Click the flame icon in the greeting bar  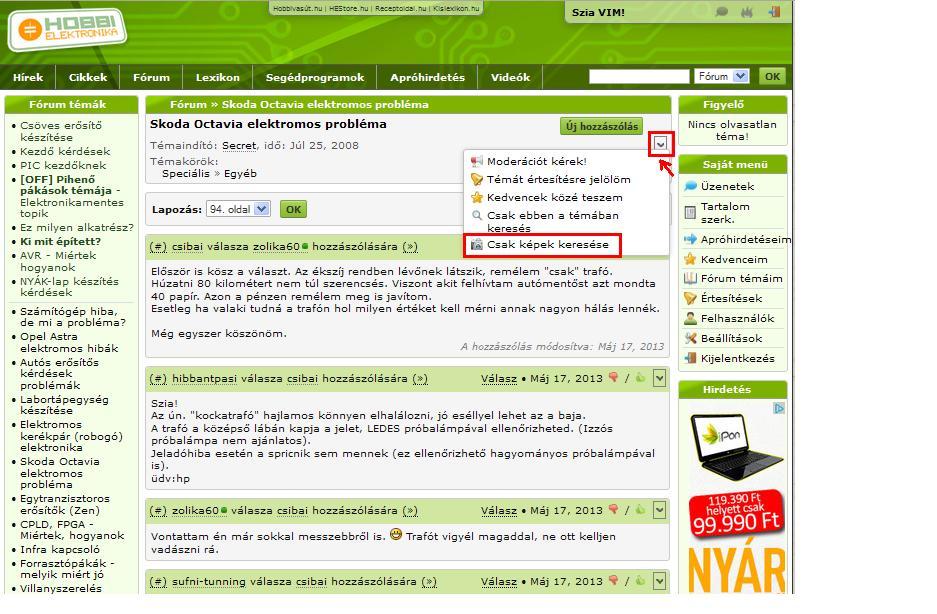tap(747, 12)
